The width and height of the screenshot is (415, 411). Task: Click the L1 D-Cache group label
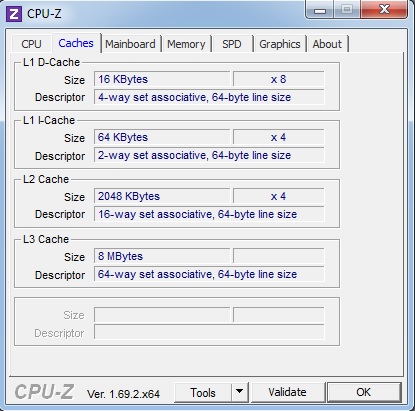coord(51,62)
